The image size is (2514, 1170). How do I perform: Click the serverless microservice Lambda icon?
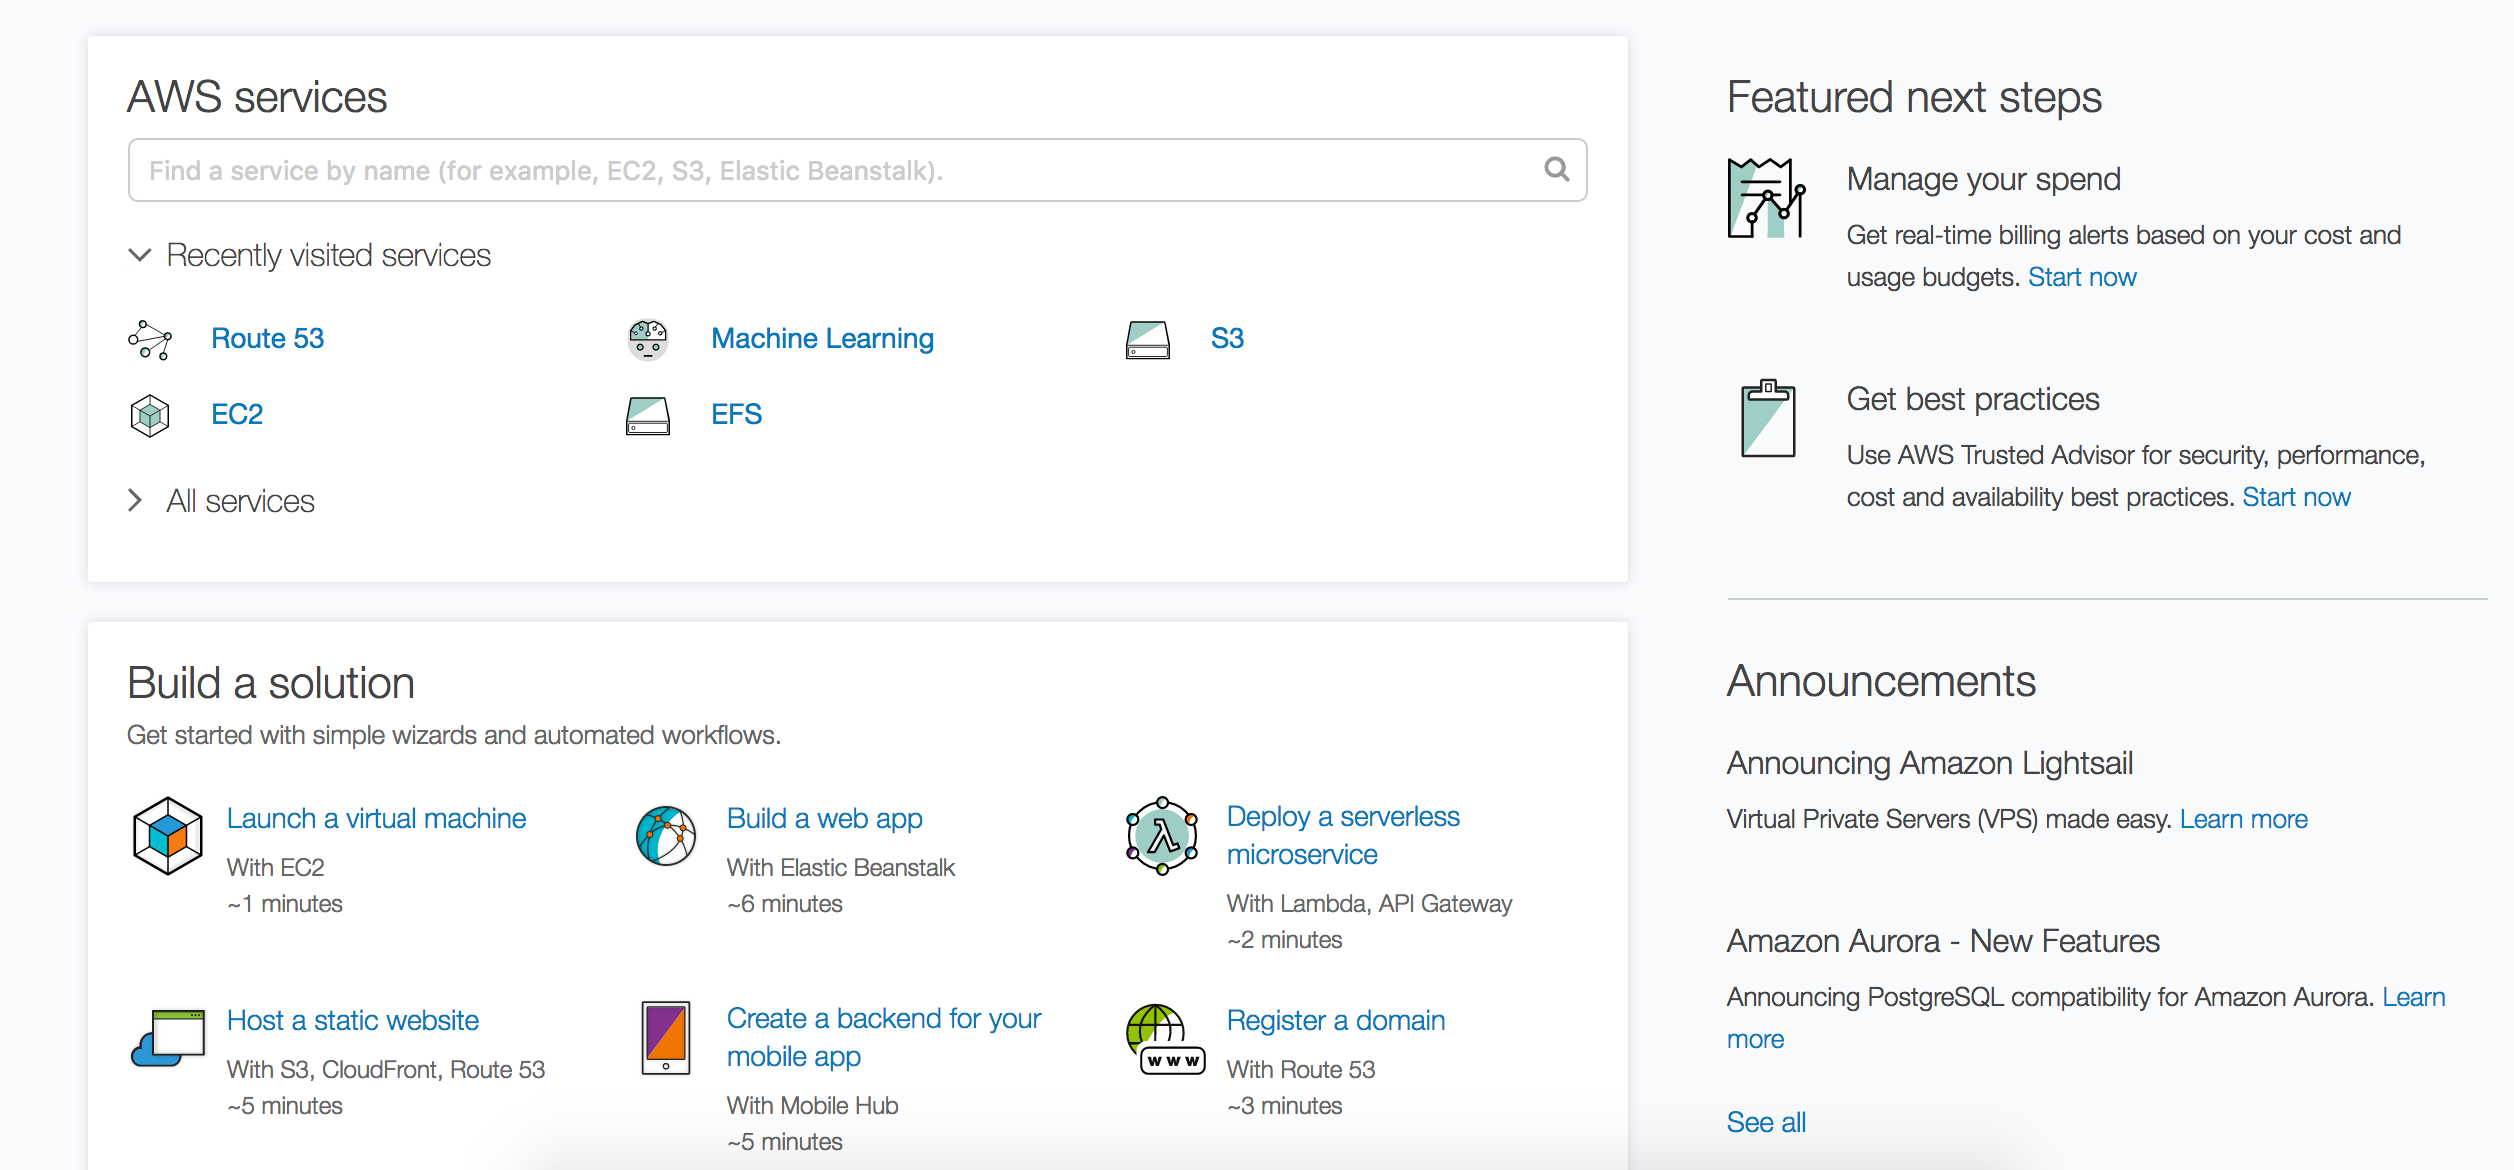click(x=1162, y=836)
